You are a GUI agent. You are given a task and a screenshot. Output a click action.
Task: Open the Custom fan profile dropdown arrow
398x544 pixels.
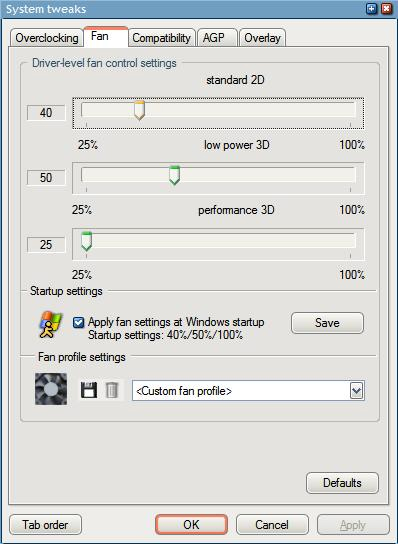point(356,391)
